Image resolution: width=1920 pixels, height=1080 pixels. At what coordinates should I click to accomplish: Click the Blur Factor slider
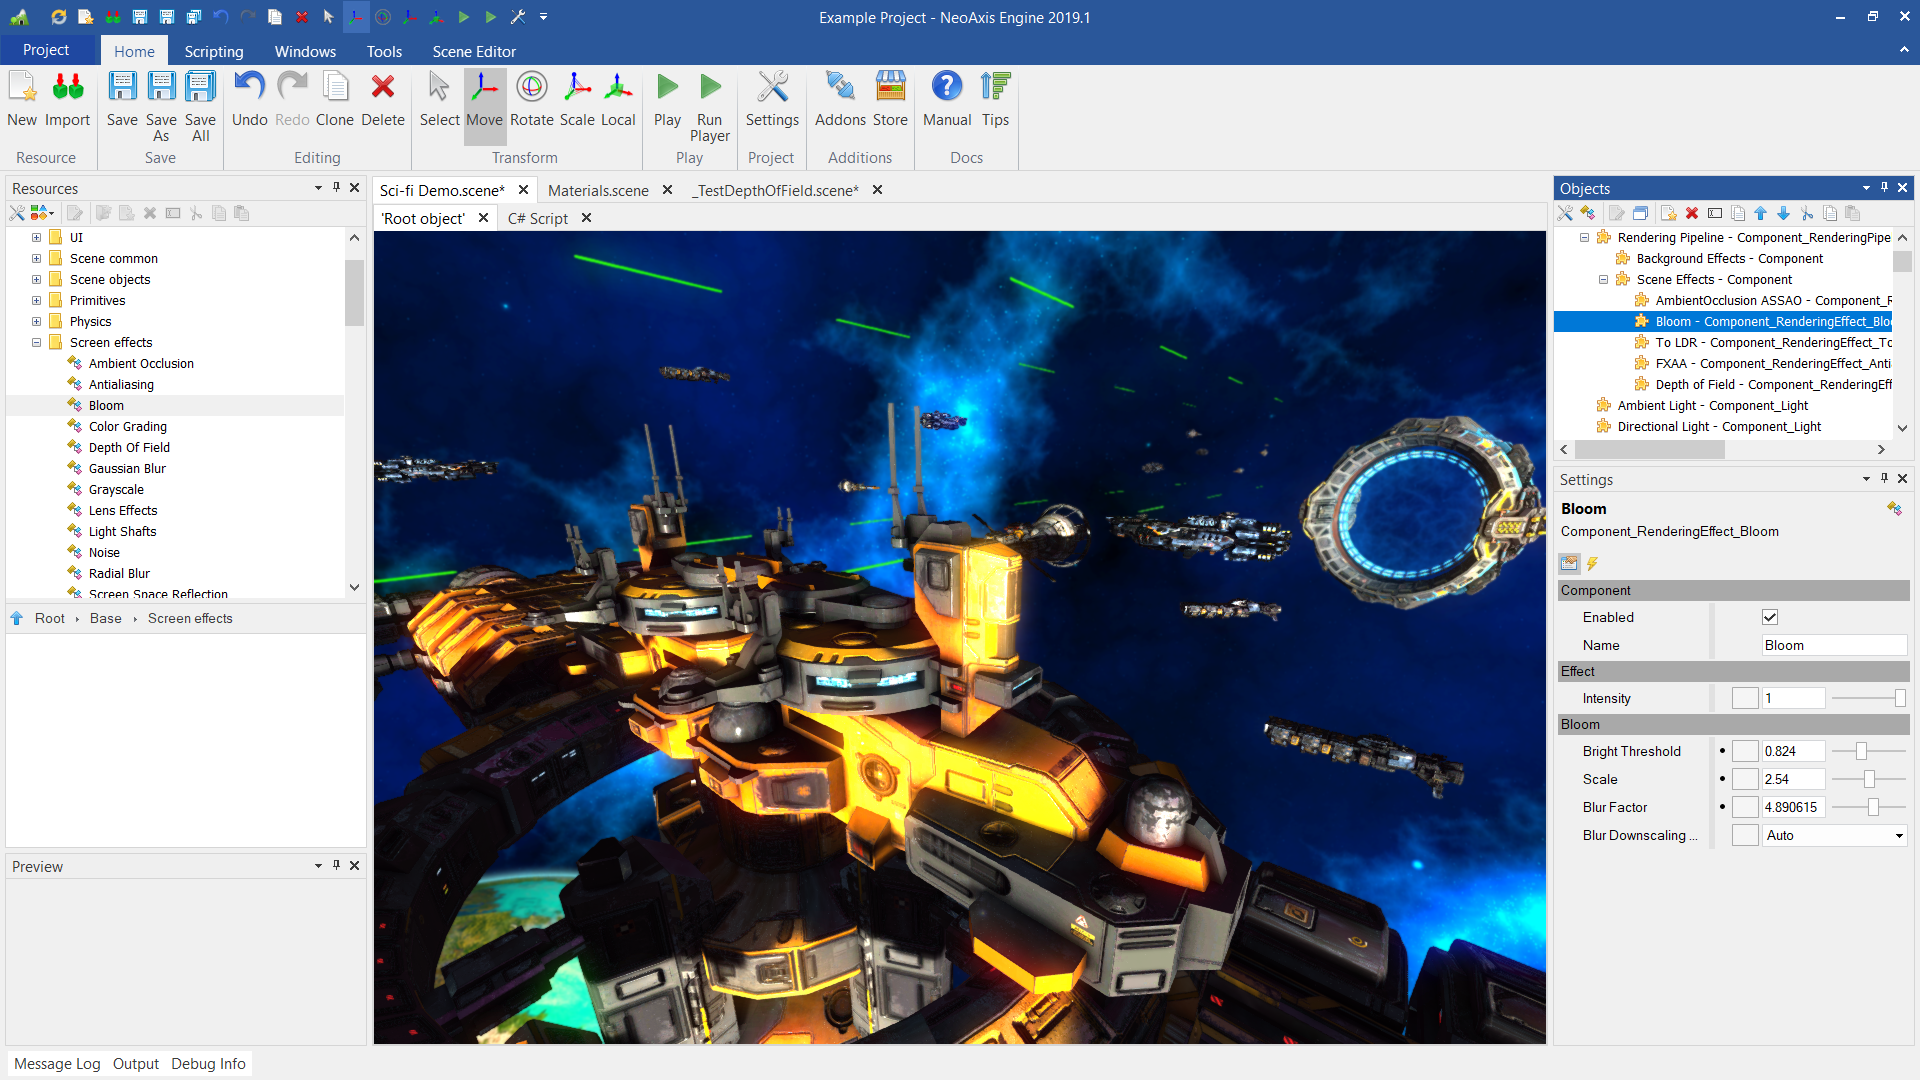coord(1872,808)
